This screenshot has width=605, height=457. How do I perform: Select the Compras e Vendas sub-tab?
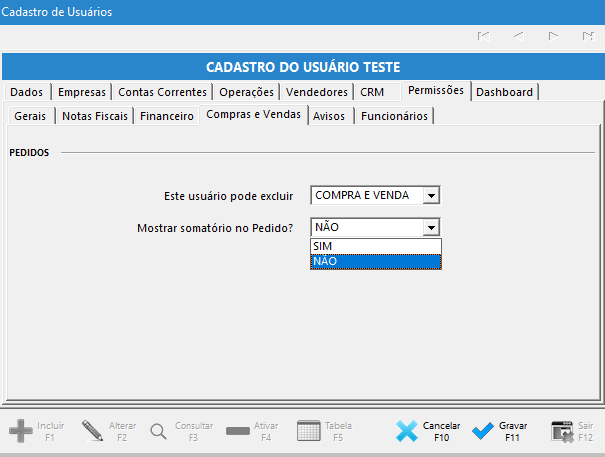pos(253,114)
